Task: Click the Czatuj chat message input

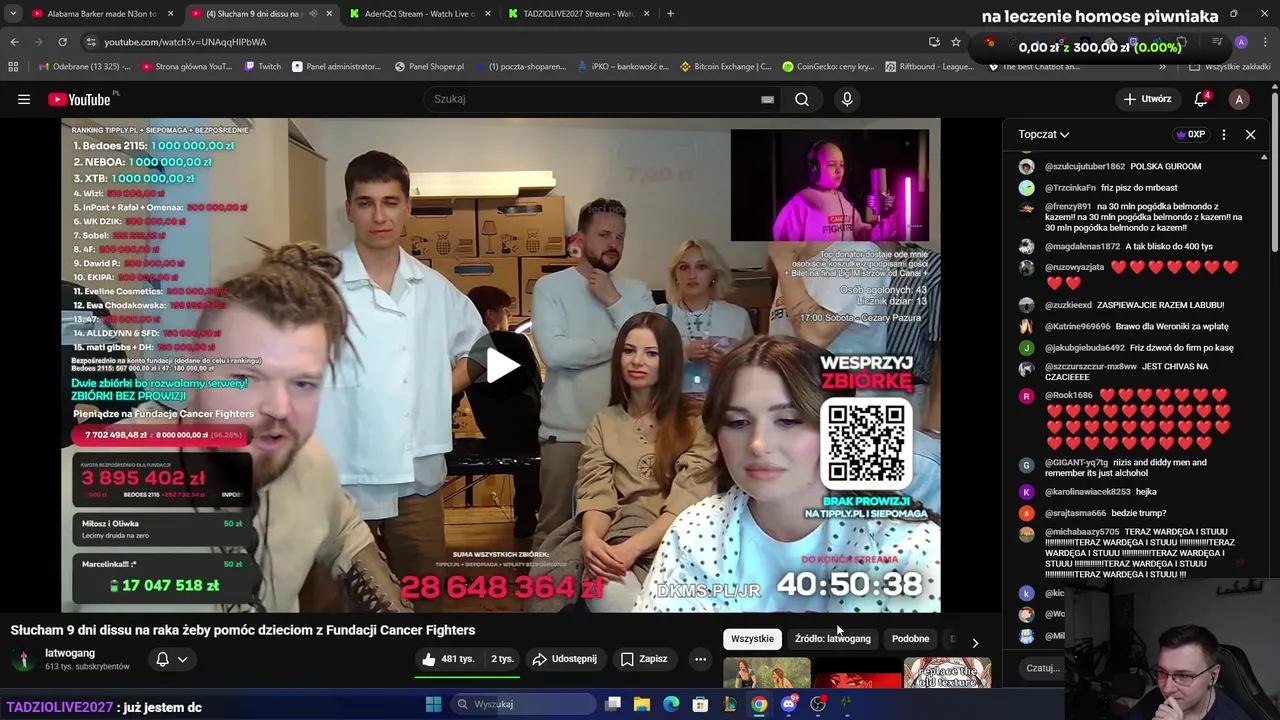Action: [x=1043, y=668]
